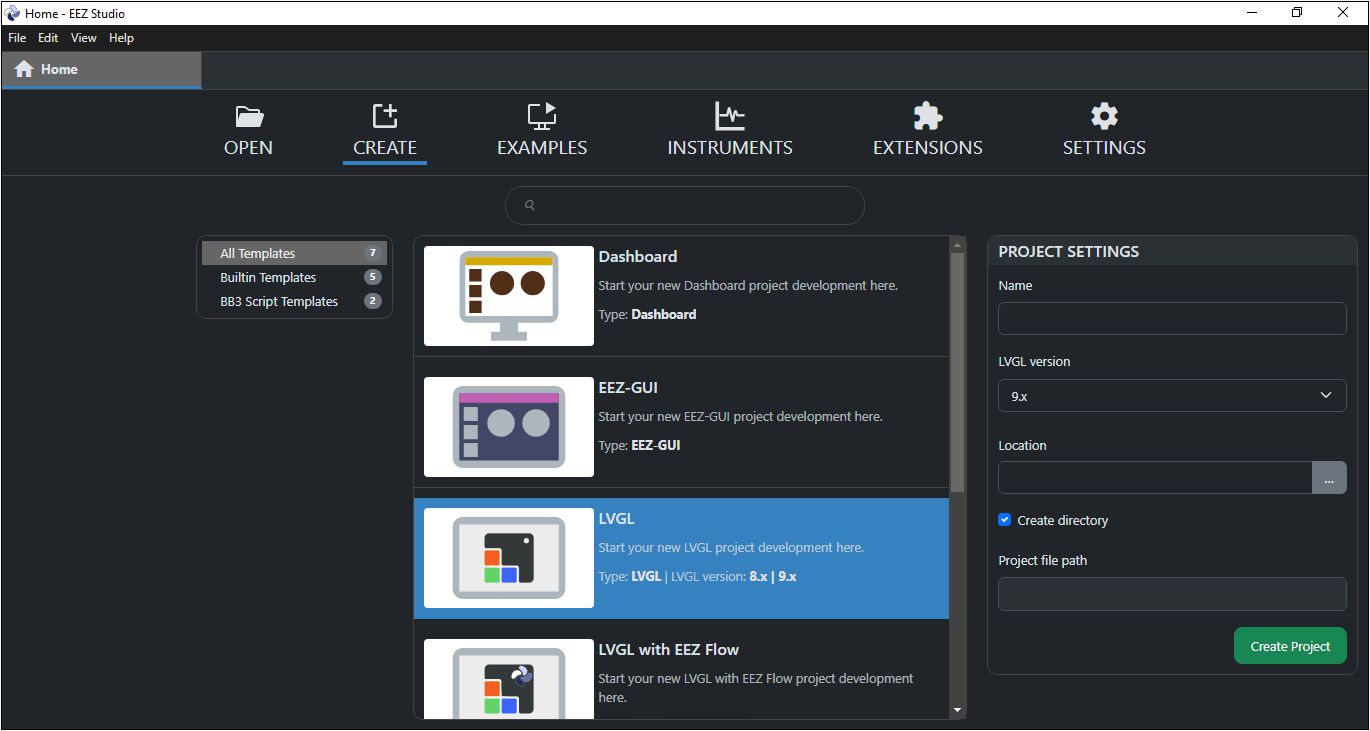Click the template list scroll up arrow
Image resolution: width=1370 pixels, height=731 pixels.
[957, 245]
